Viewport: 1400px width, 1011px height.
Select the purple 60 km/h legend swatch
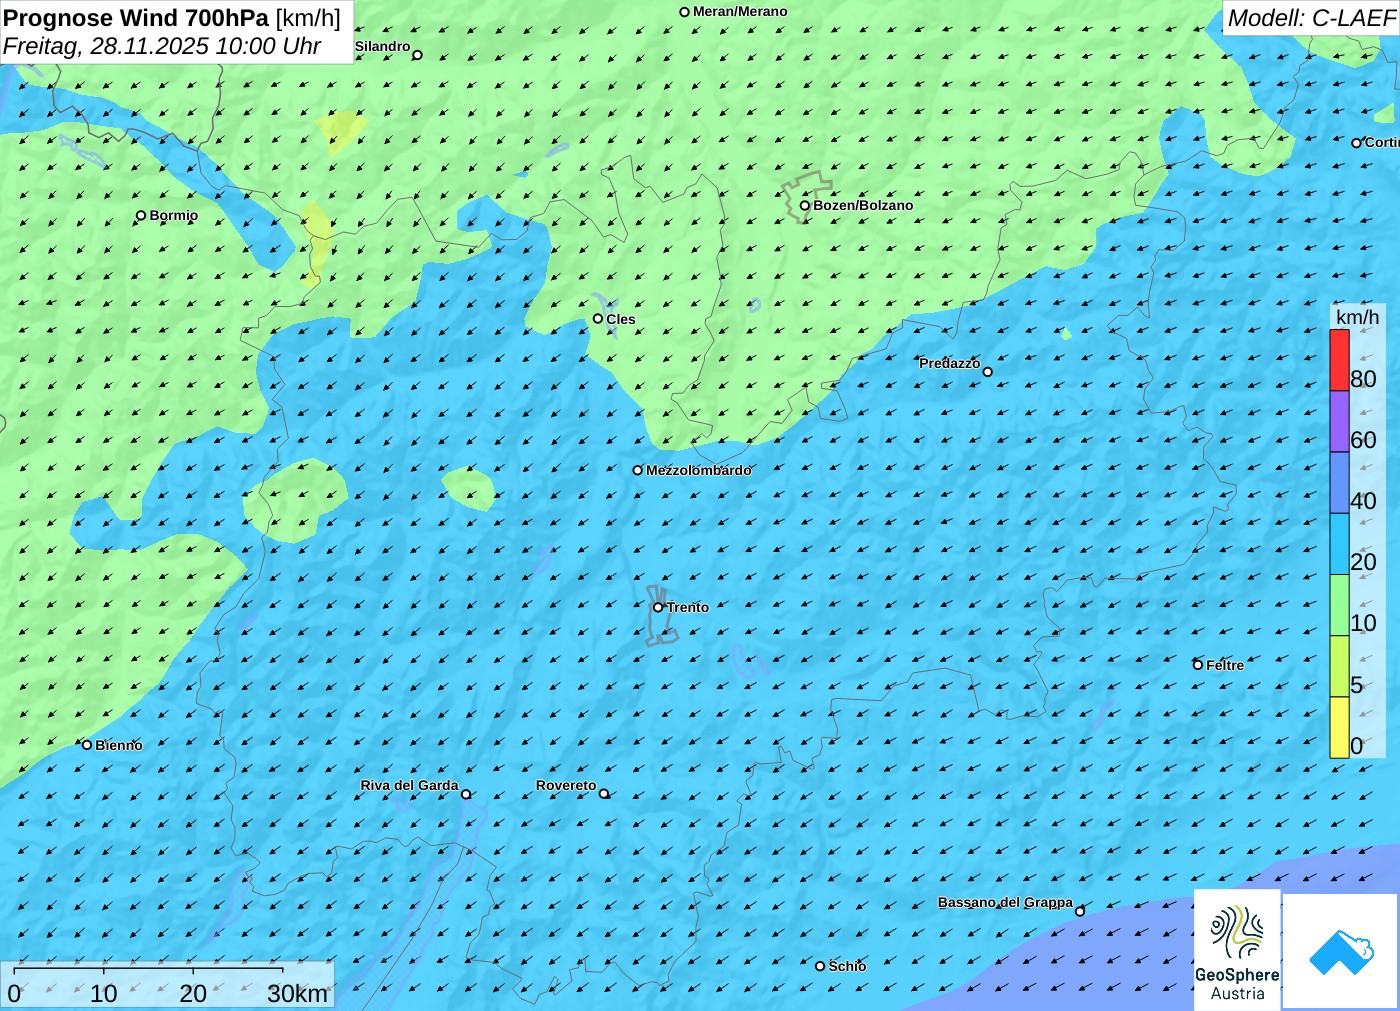click(x=1339, y=422)
